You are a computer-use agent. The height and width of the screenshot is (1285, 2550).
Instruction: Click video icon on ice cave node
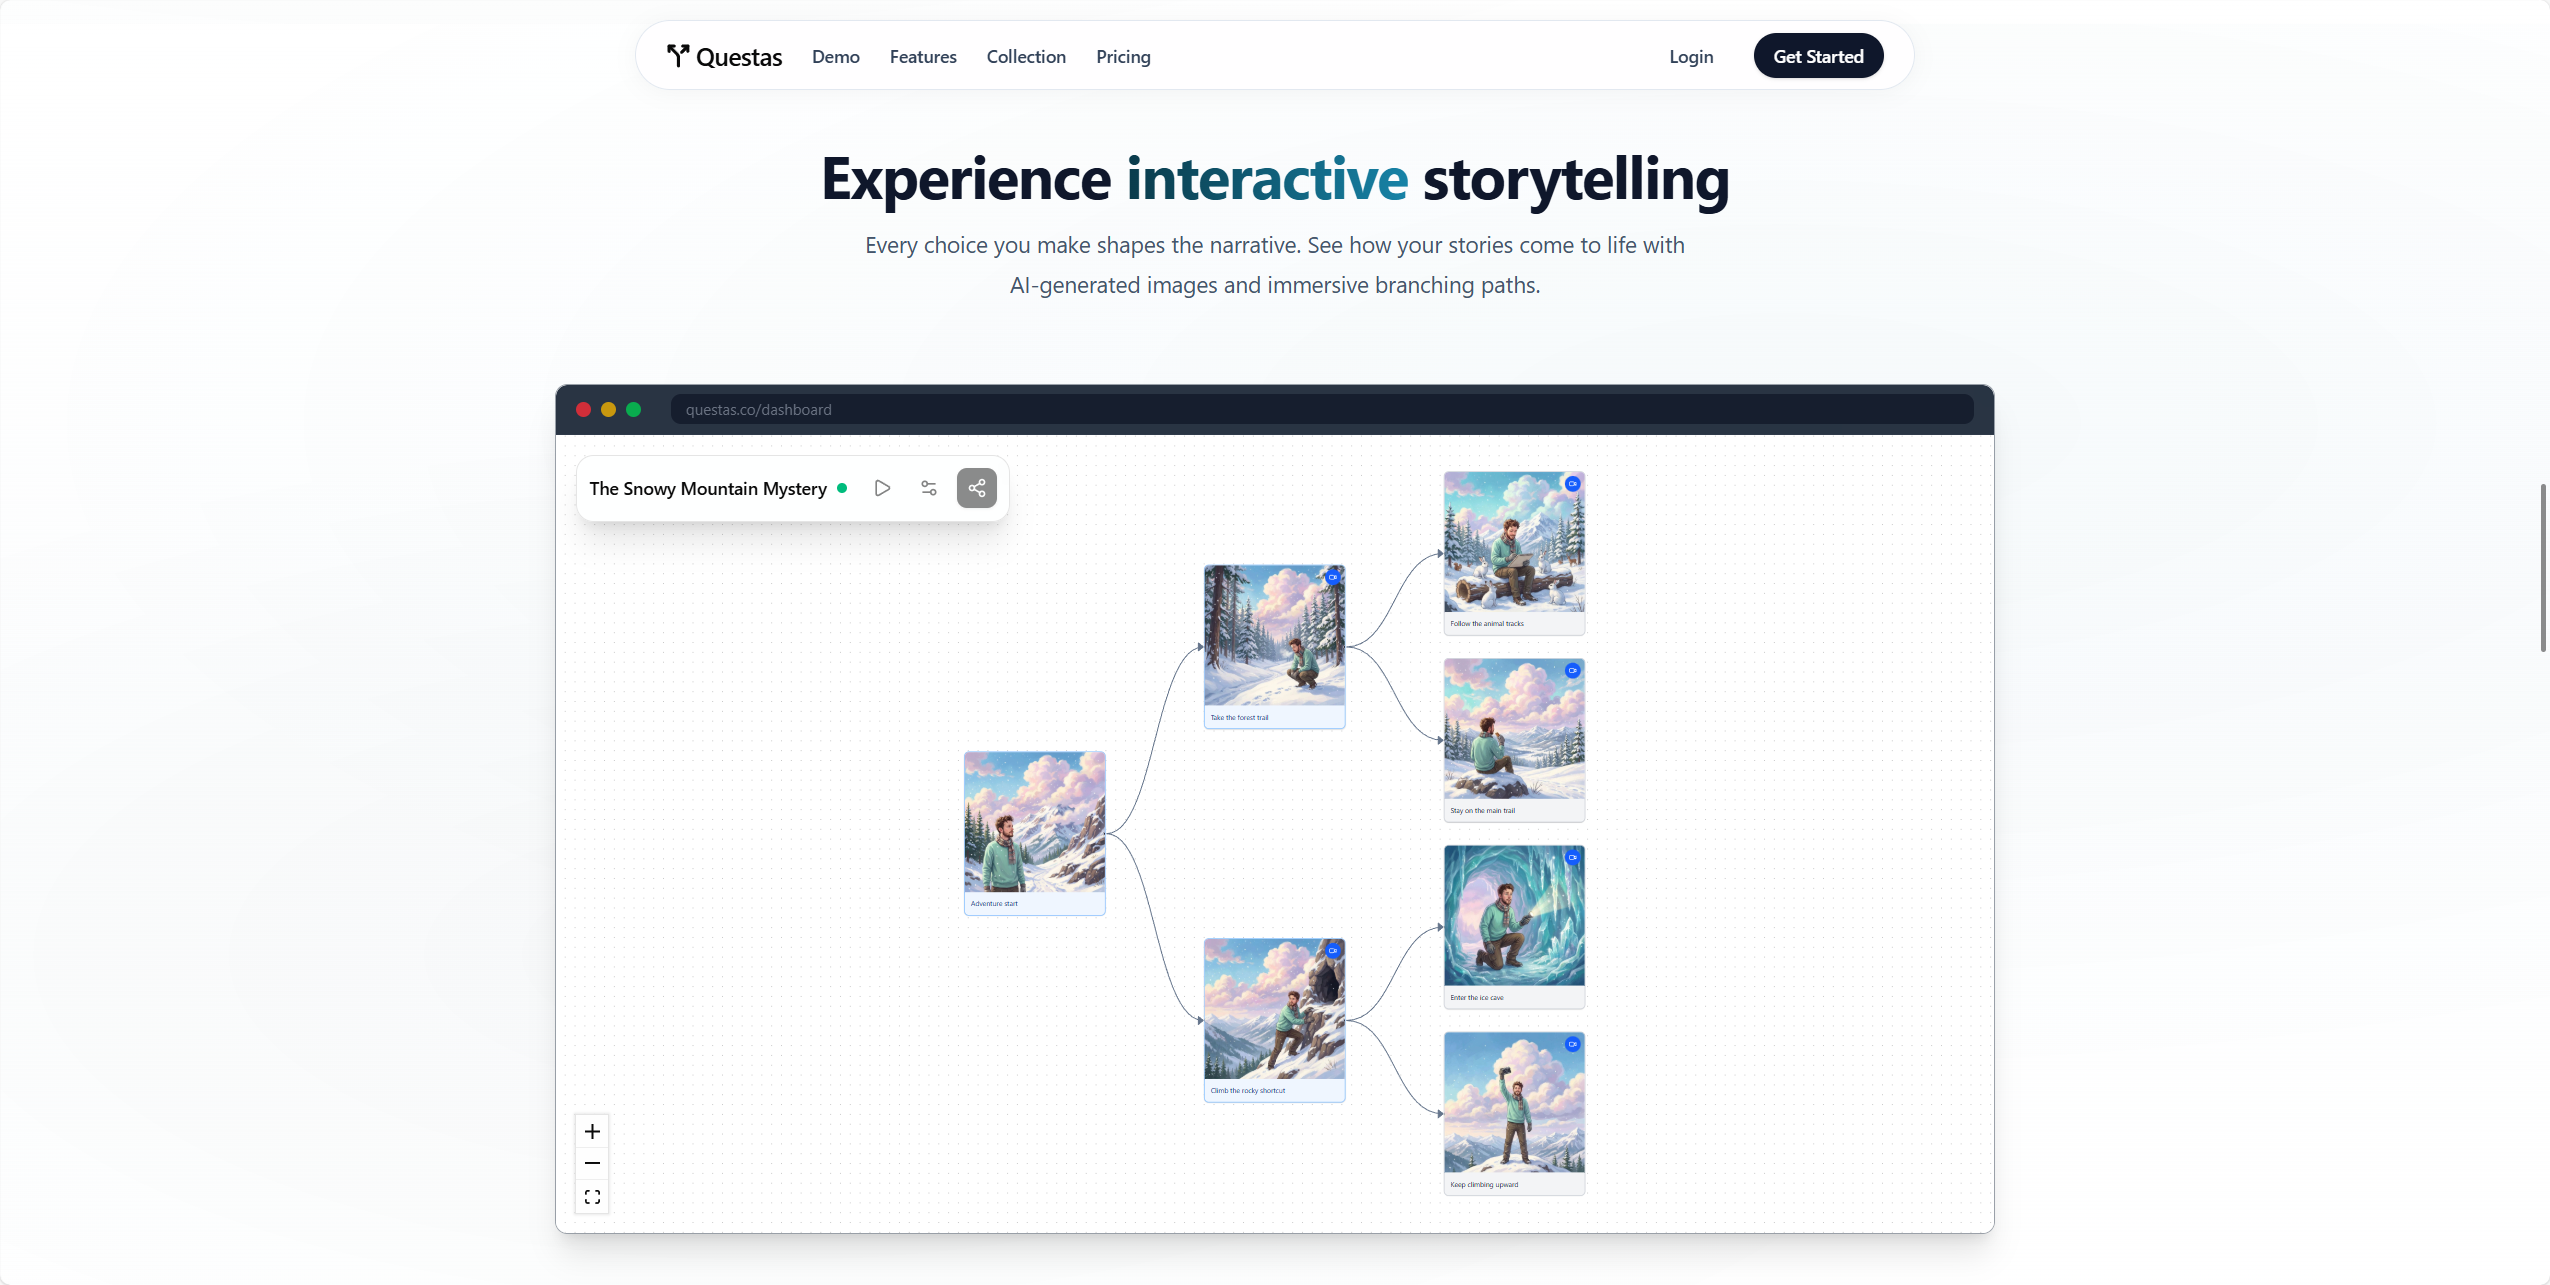coord(1573,857)
